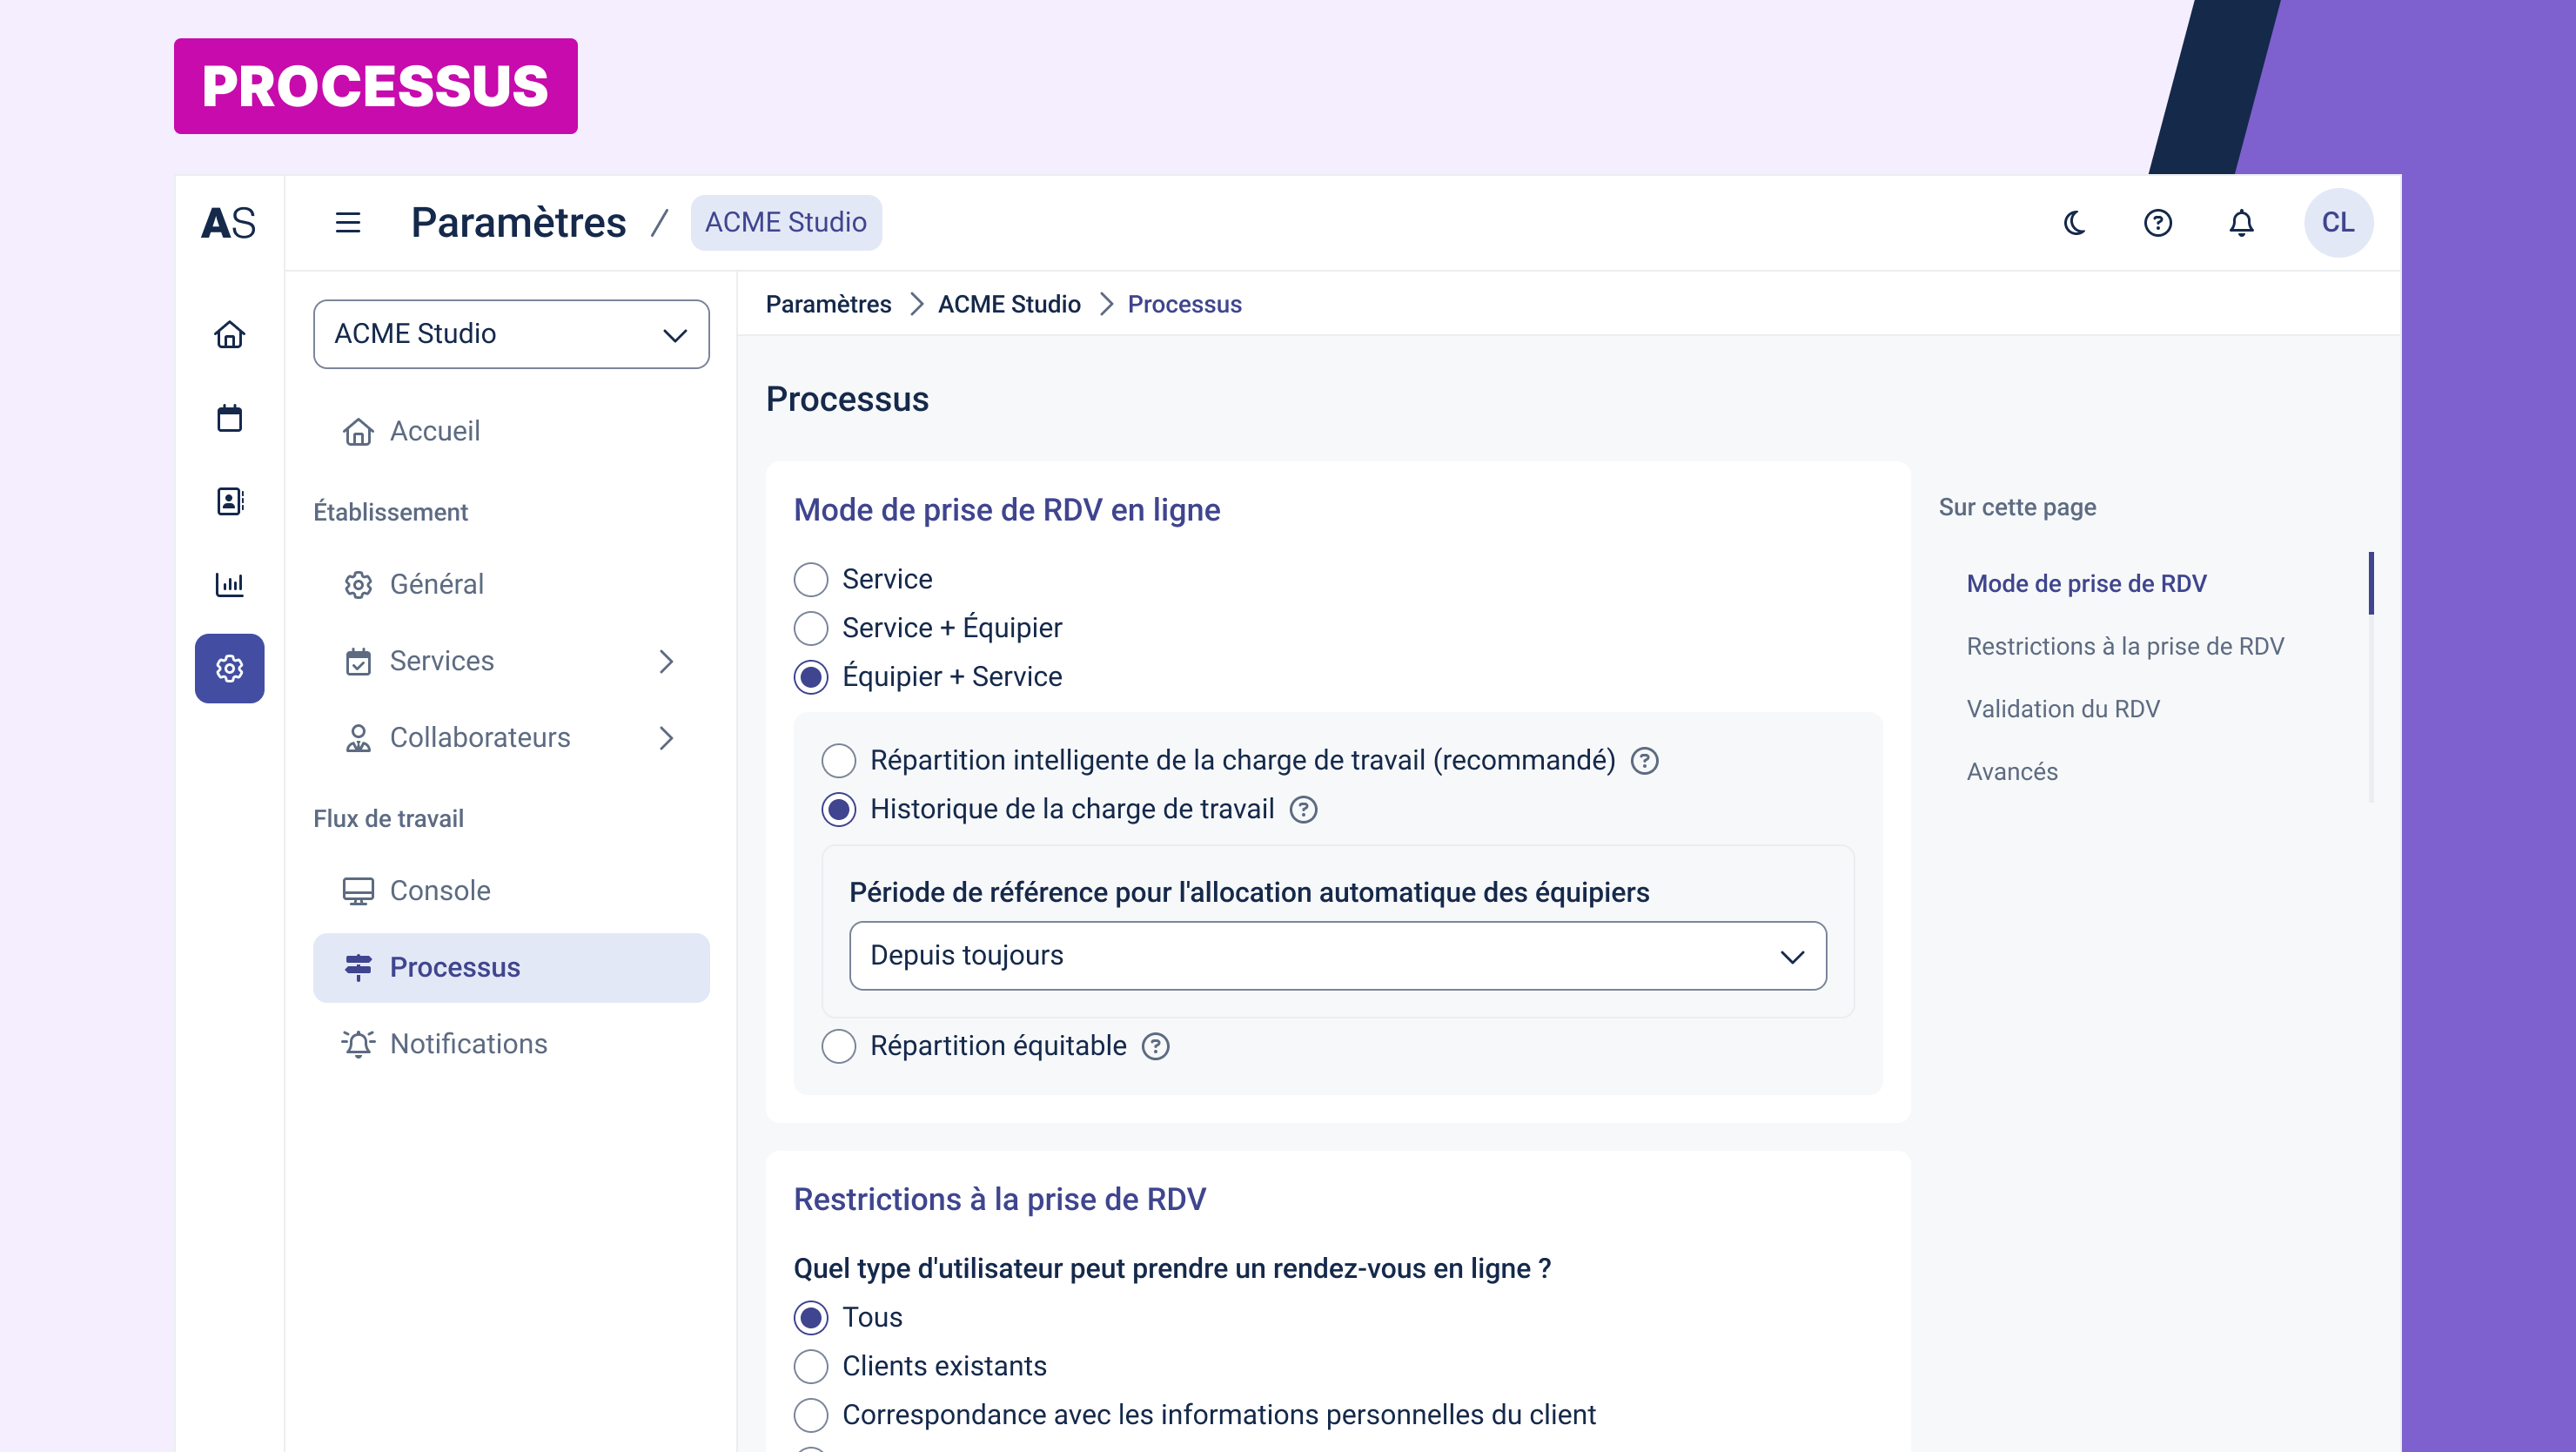Open Notifications in the sidebar menu

(468, 1043)
